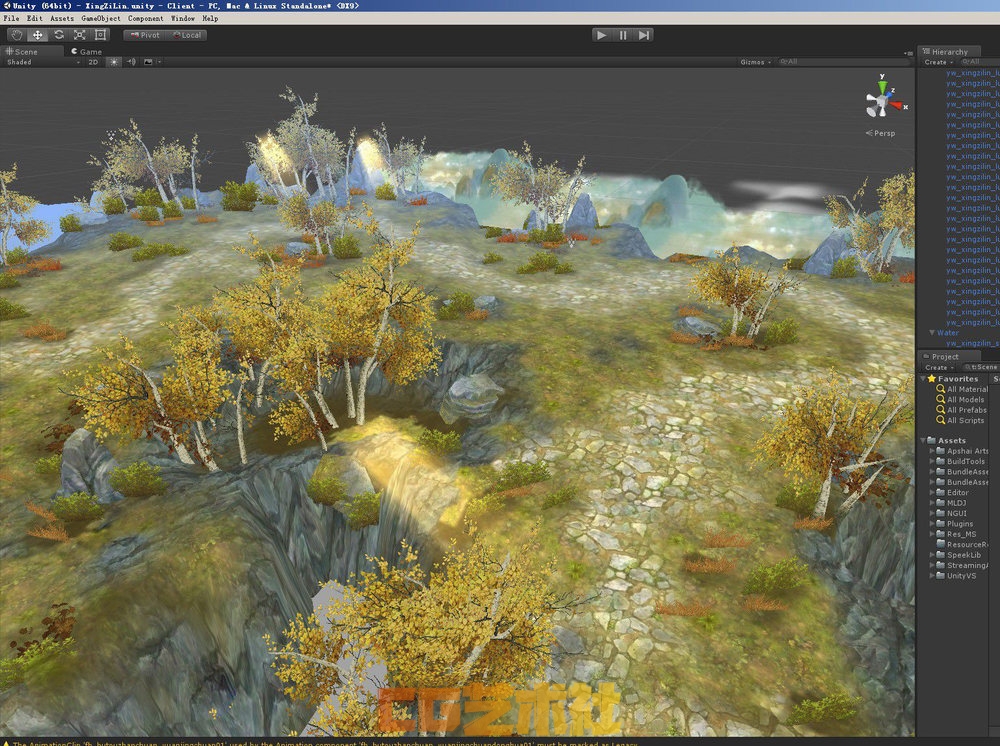Open the Create dropdown in Project panel

point(938,367)
